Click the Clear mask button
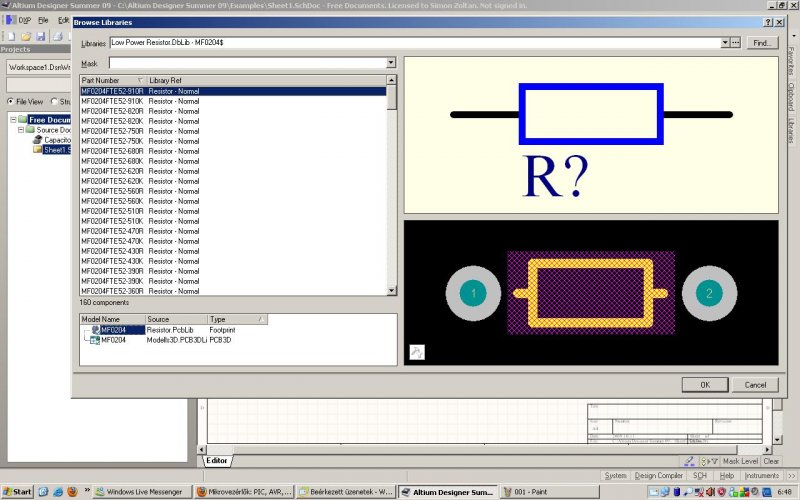Viewport: 800px width, 500px height. pyautogui.click(x=771, y=461)
